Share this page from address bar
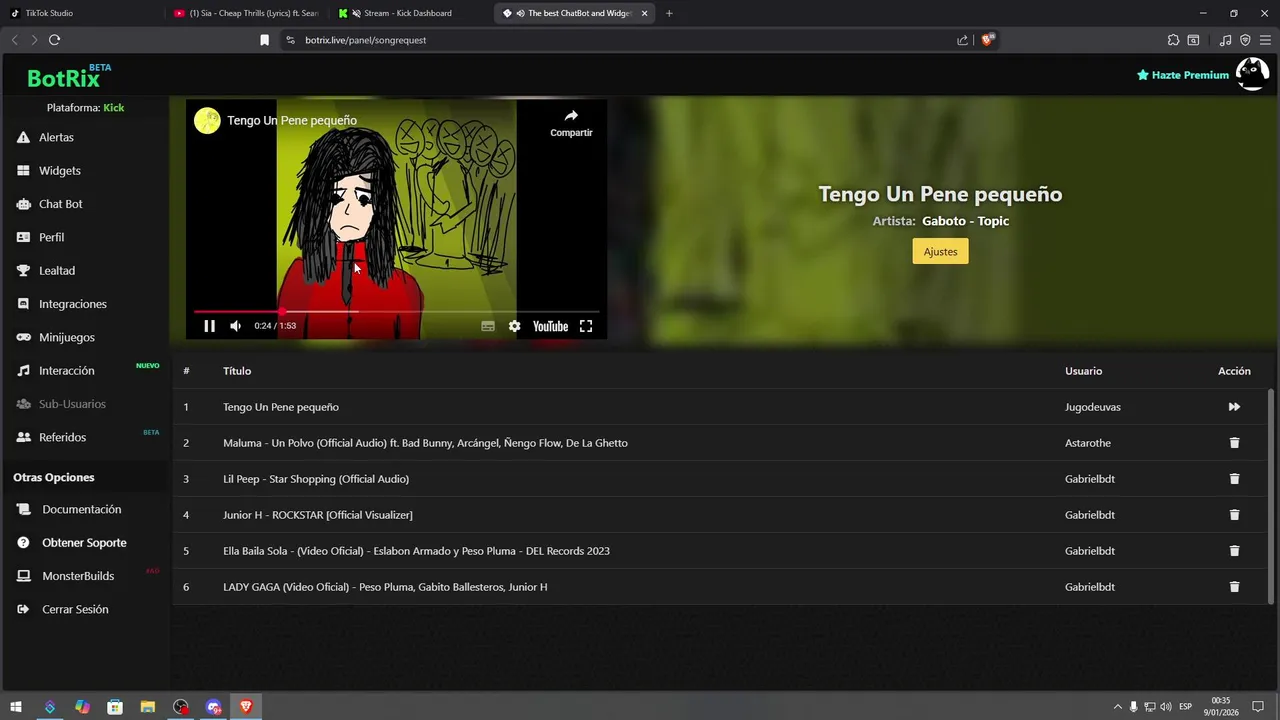This screenshot has width=1280, height=720. [962, 40]
